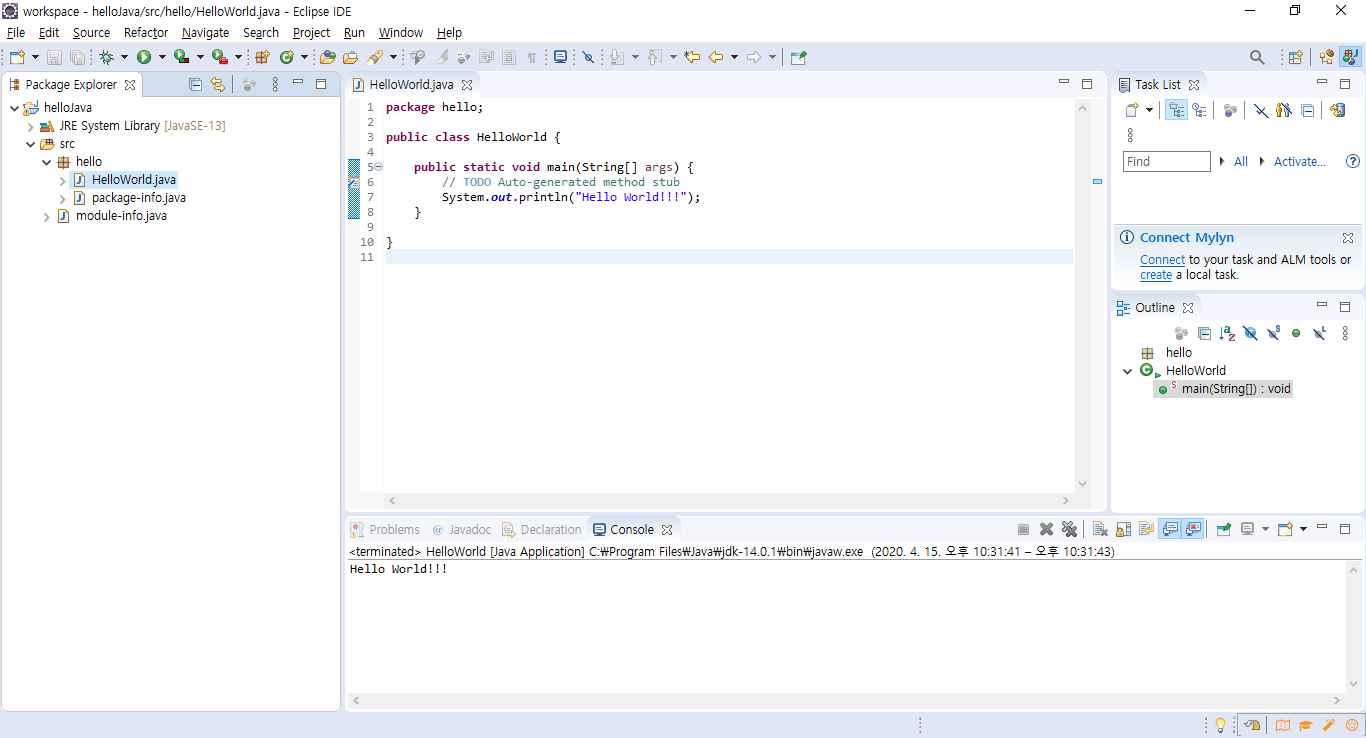1366x738 pixels.
Task: Click the Clear Console icon
Action: point(1100,530)
